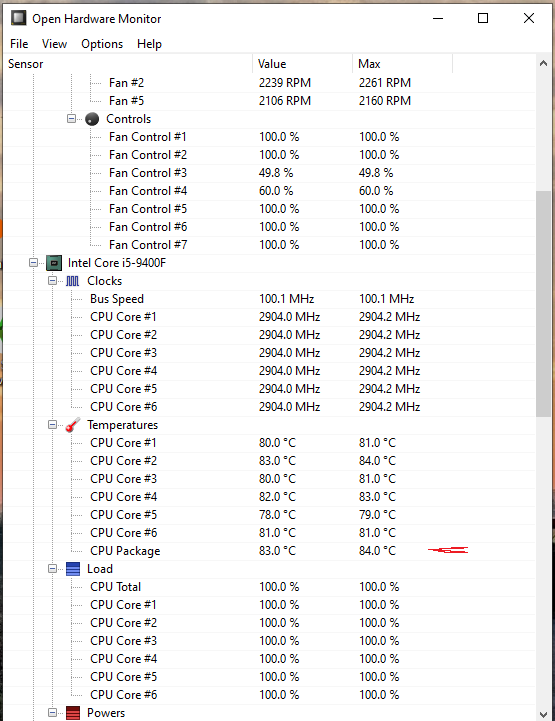This screenshot has width=555, height=721.
Task: Select the Fan Control #1 row
Action: 269,137
